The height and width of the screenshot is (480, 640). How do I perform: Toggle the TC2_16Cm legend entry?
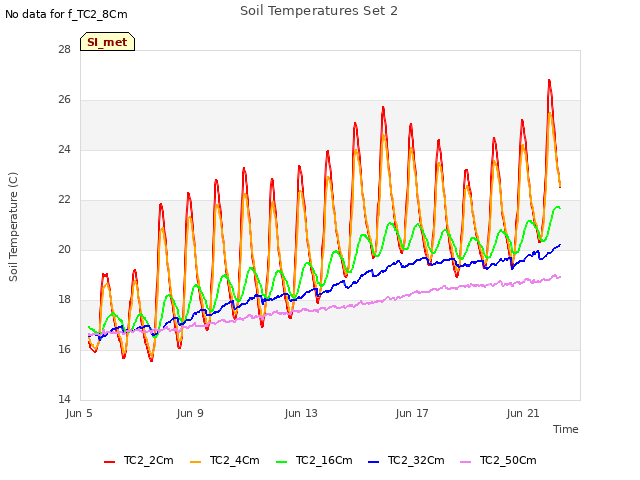click(314, 461)
